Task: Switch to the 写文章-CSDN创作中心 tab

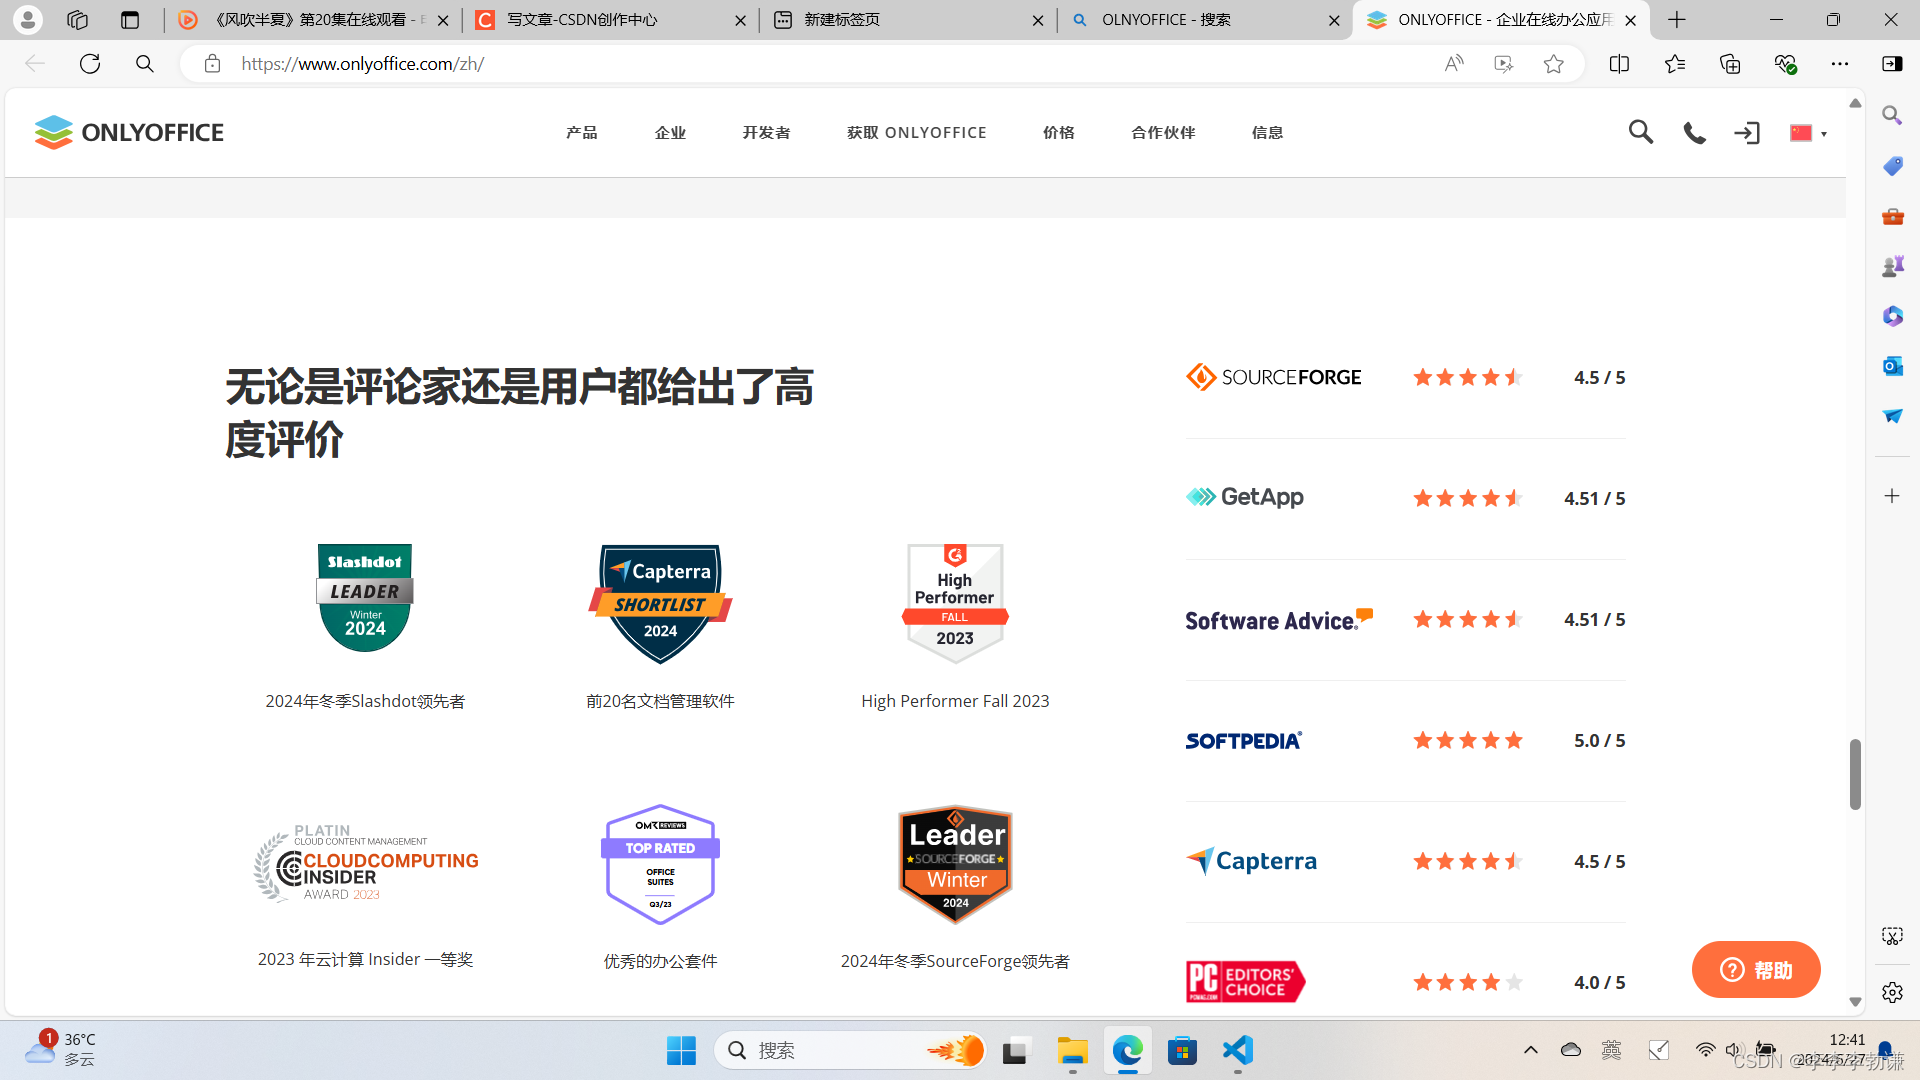Action: tap(610, 20)
